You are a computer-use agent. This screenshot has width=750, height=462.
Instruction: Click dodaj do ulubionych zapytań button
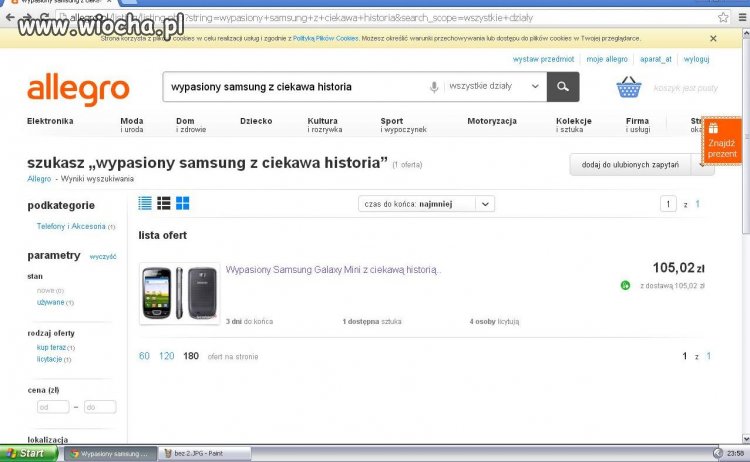point(630,165)
